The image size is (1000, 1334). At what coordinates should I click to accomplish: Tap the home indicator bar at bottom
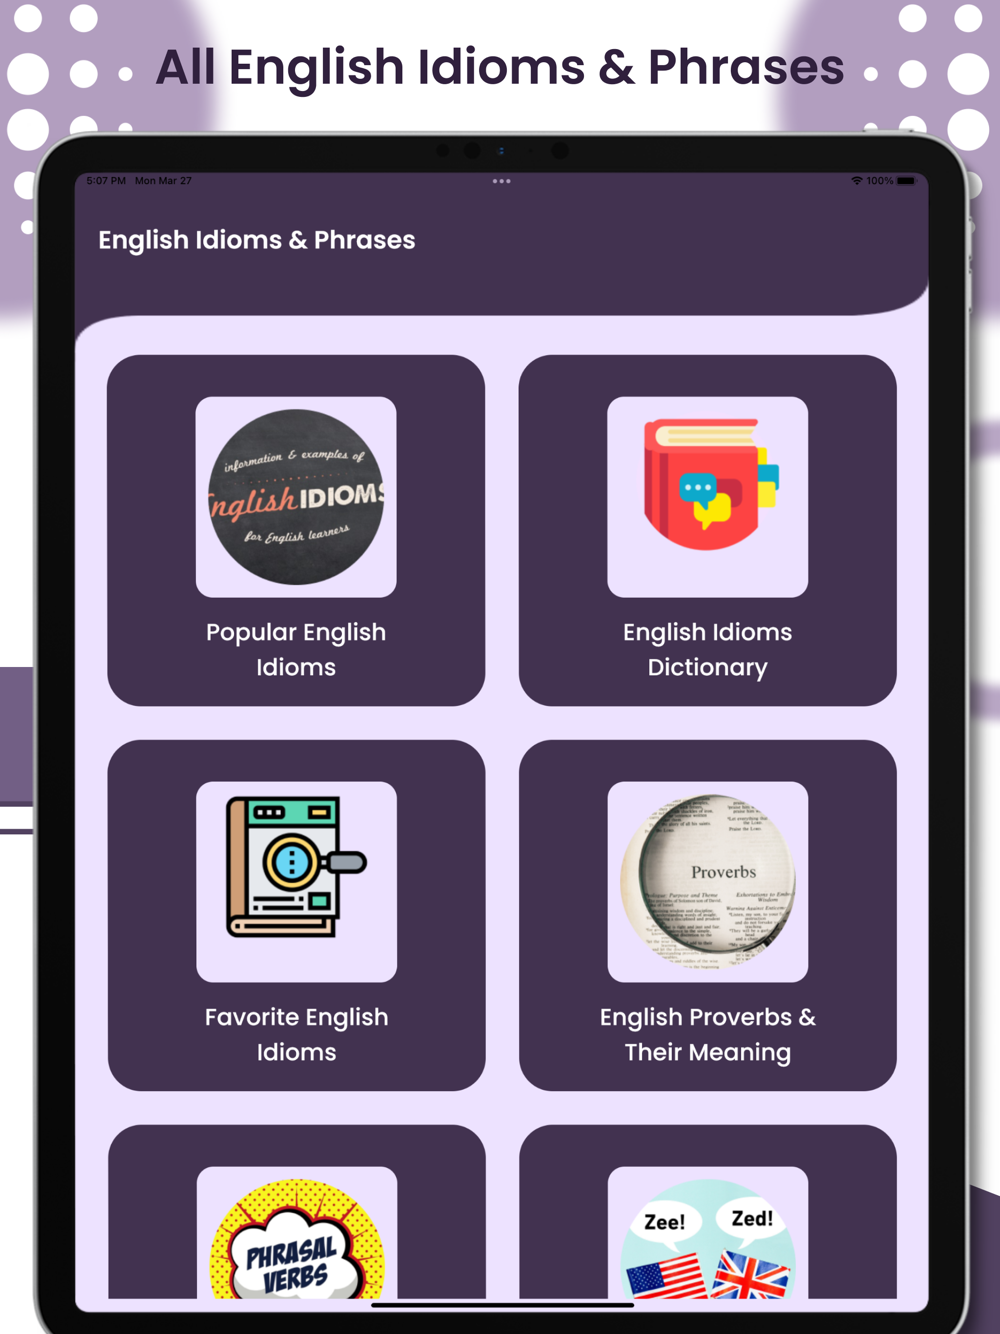pyautogui.click(x=502, y=1305)
